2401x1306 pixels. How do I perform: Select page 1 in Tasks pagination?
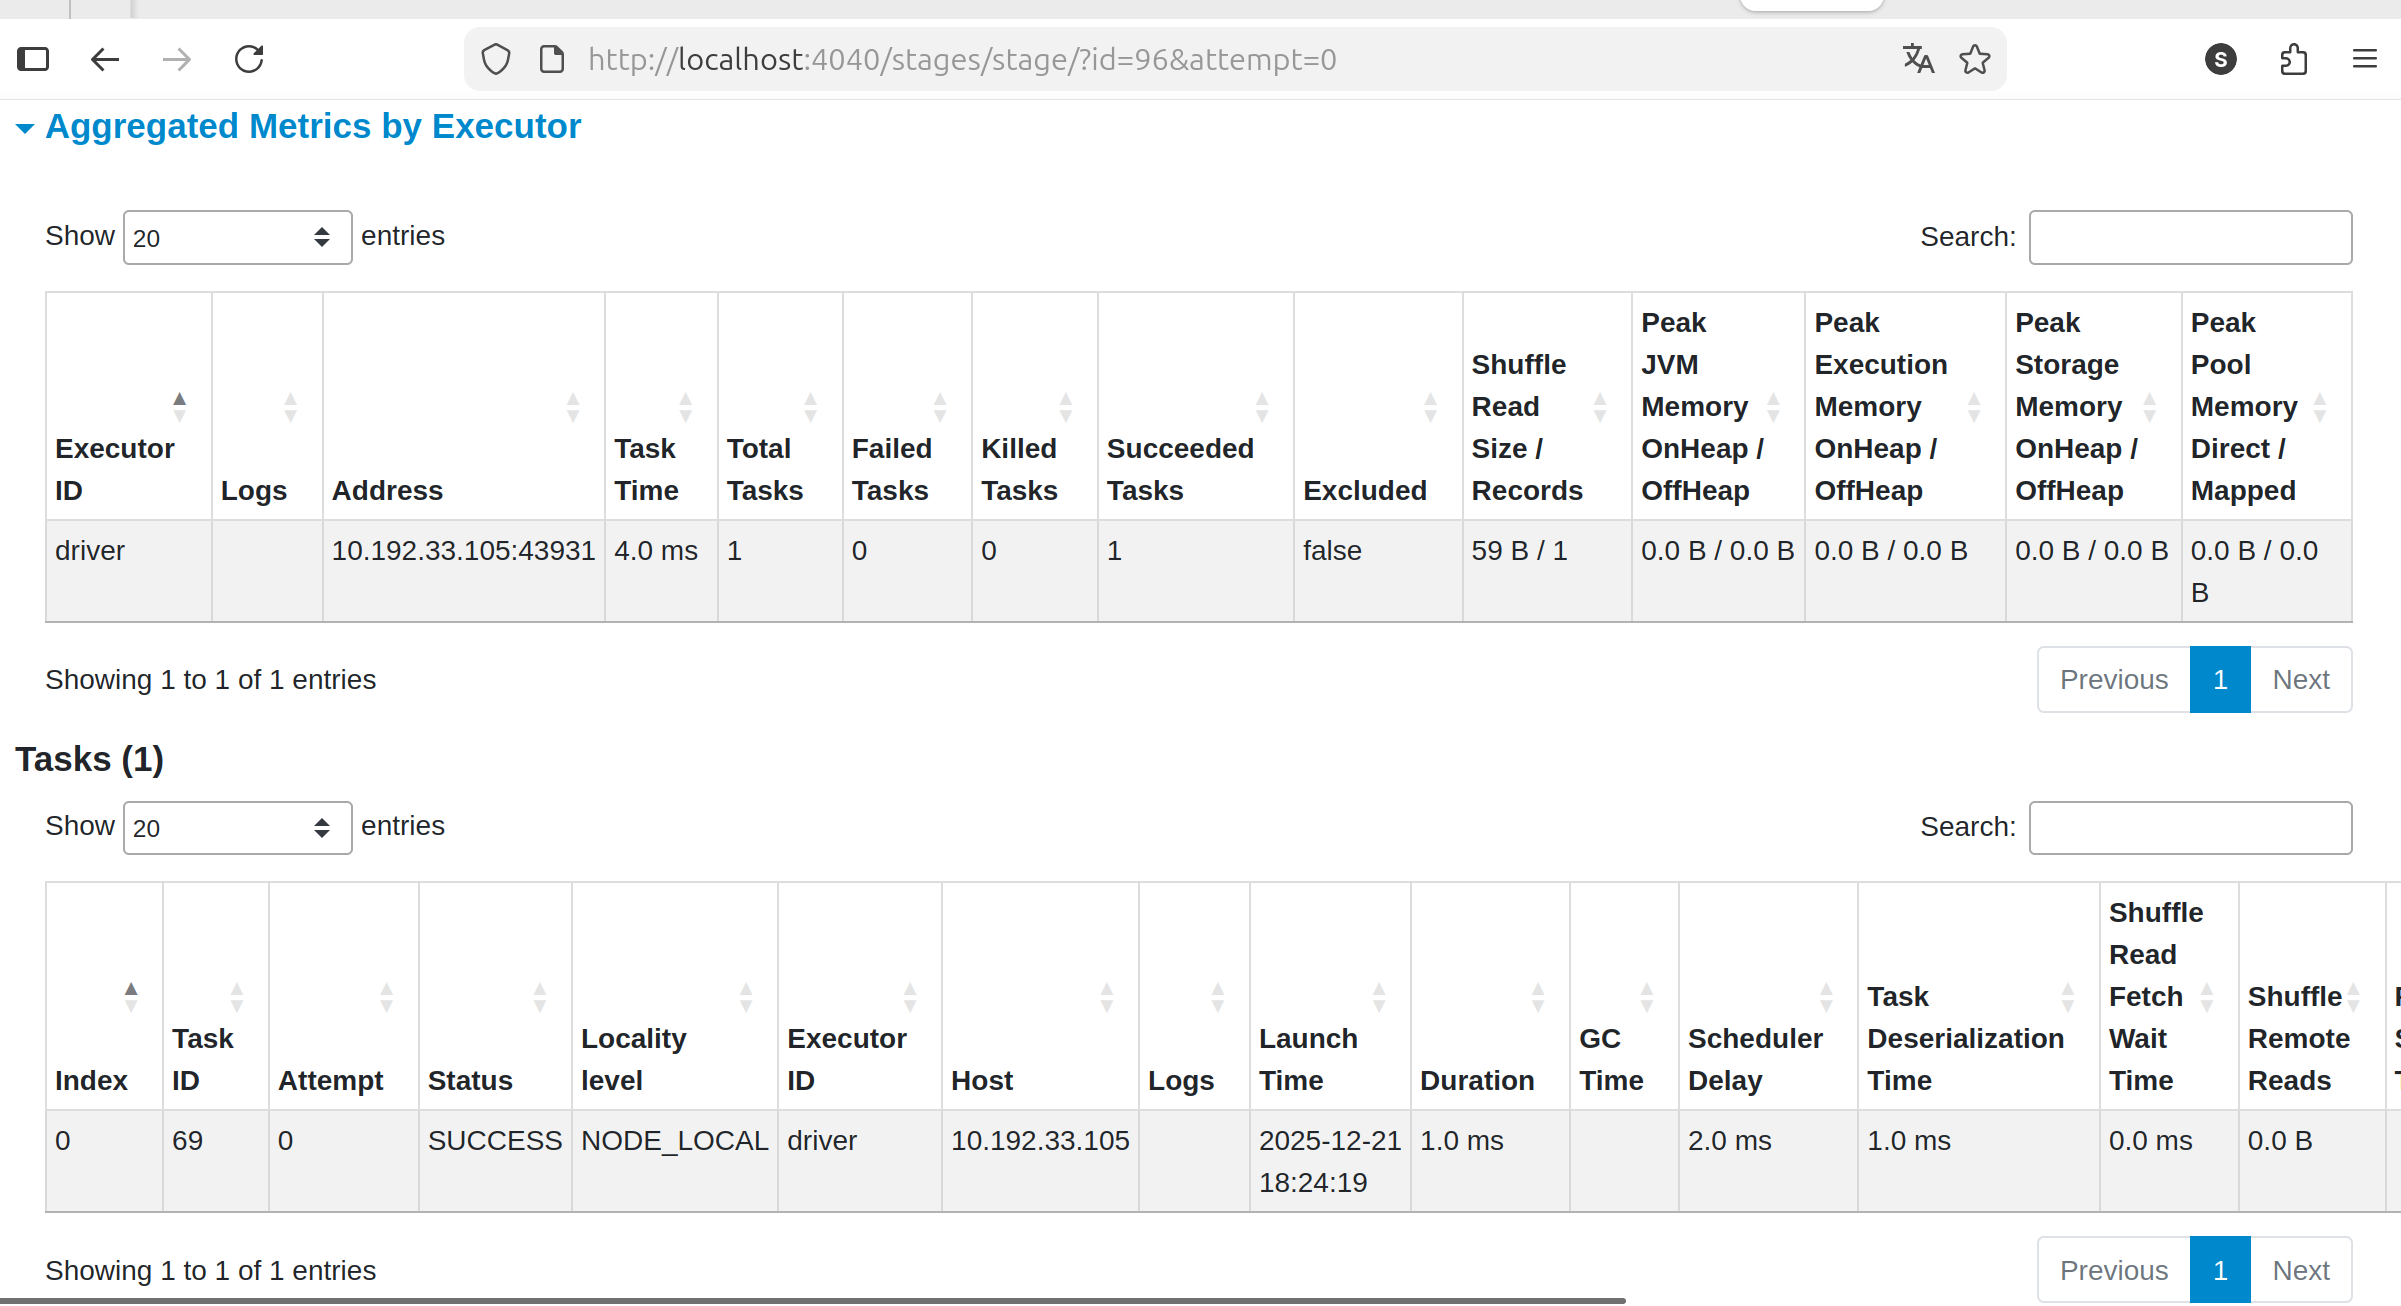click(x=2219, y=1269)
